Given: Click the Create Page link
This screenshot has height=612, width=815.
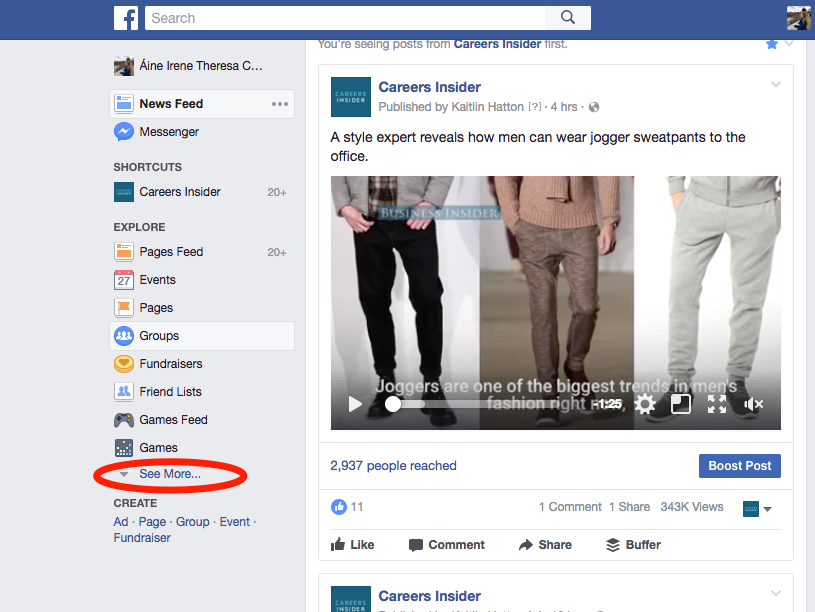Looking at the screenshot, I should [152, 522].
